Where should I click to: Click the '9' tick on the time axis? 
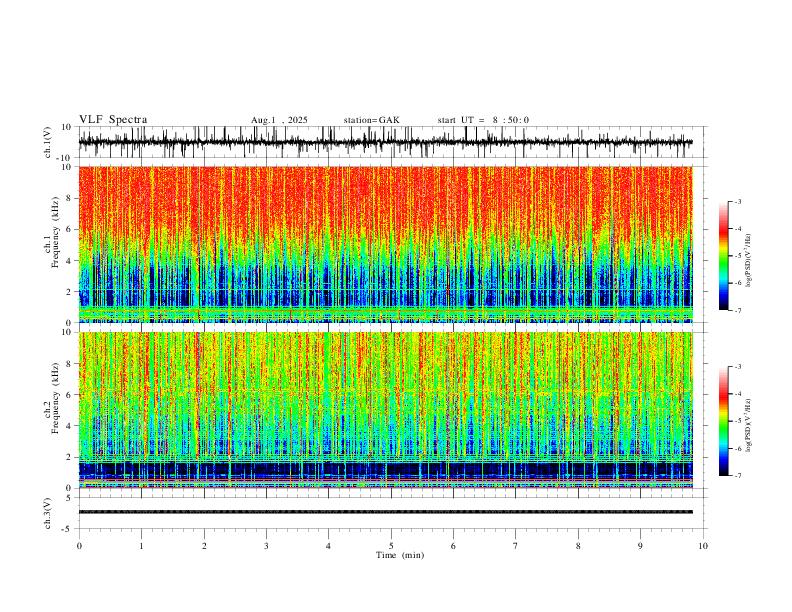pyautogui.click(x=640, y=546)
